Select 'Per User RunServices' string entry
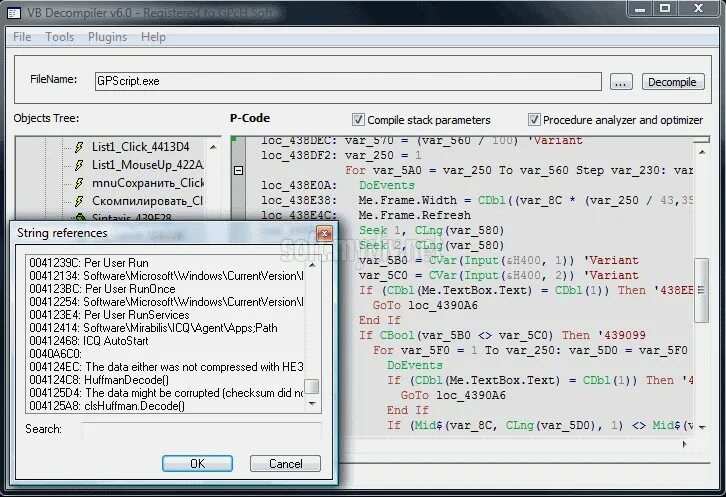 [166, 315]
